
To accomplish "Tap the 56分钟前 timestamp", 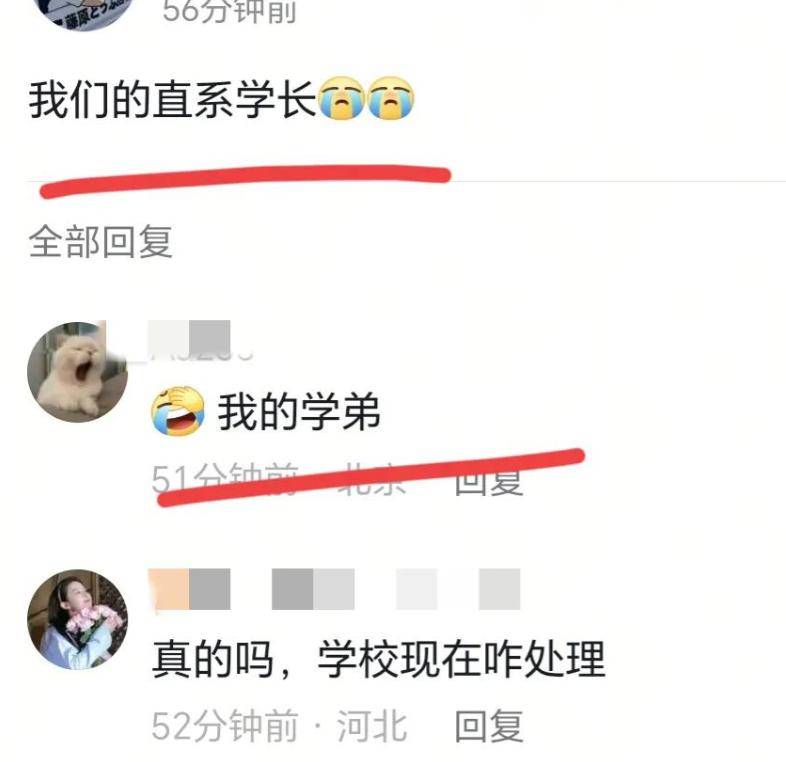I will [x=230, y=12].
